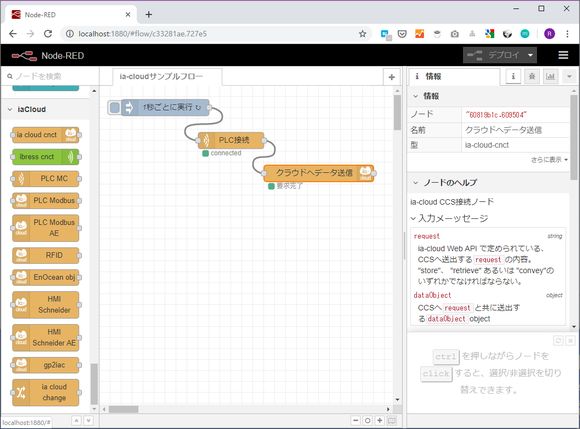Image resolution: width=580 pixels, height=429 pixels.
Task: Click the Pocket extension icon
Action: 402,34
